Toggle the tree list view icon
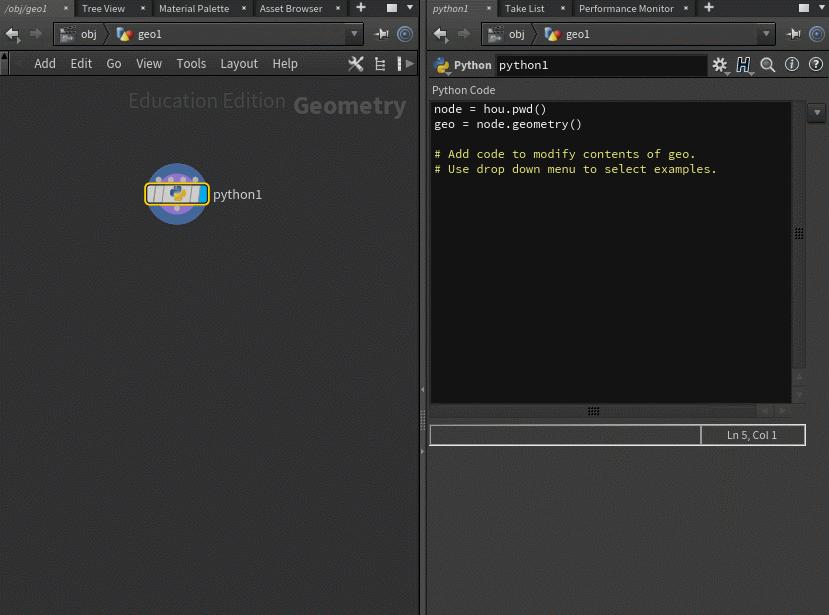The width and height of the screenshot is (829, 615). [x=380, y=64]
